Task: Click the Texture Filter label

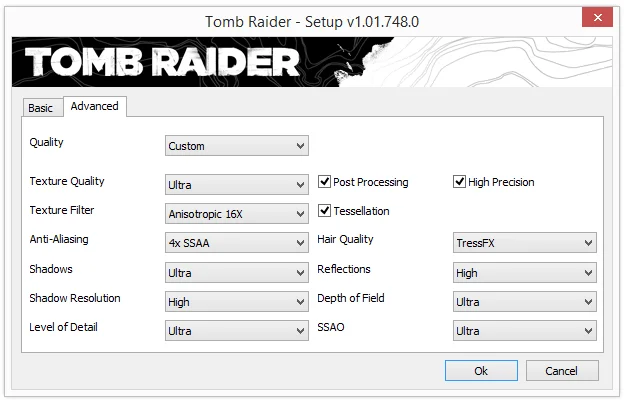Action: [x=62, y=210]
